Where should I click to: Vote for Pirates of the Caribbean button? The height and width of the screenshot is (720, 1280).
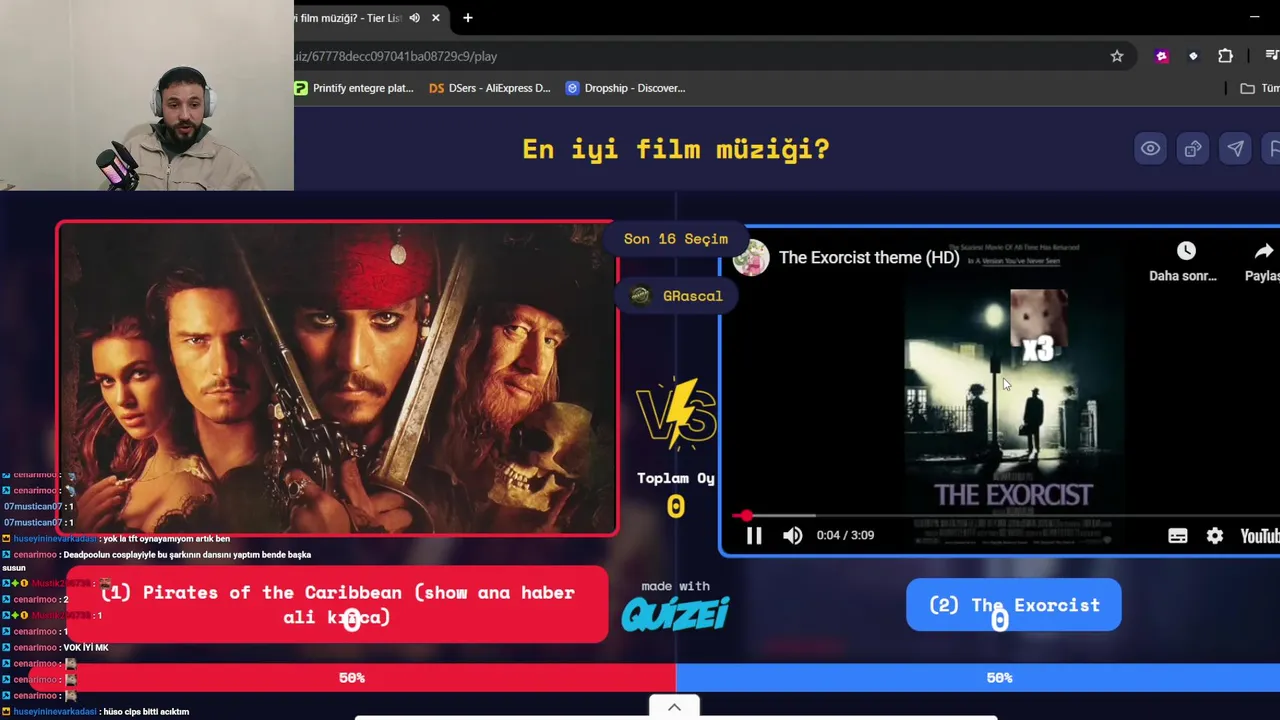click(337, 605)
